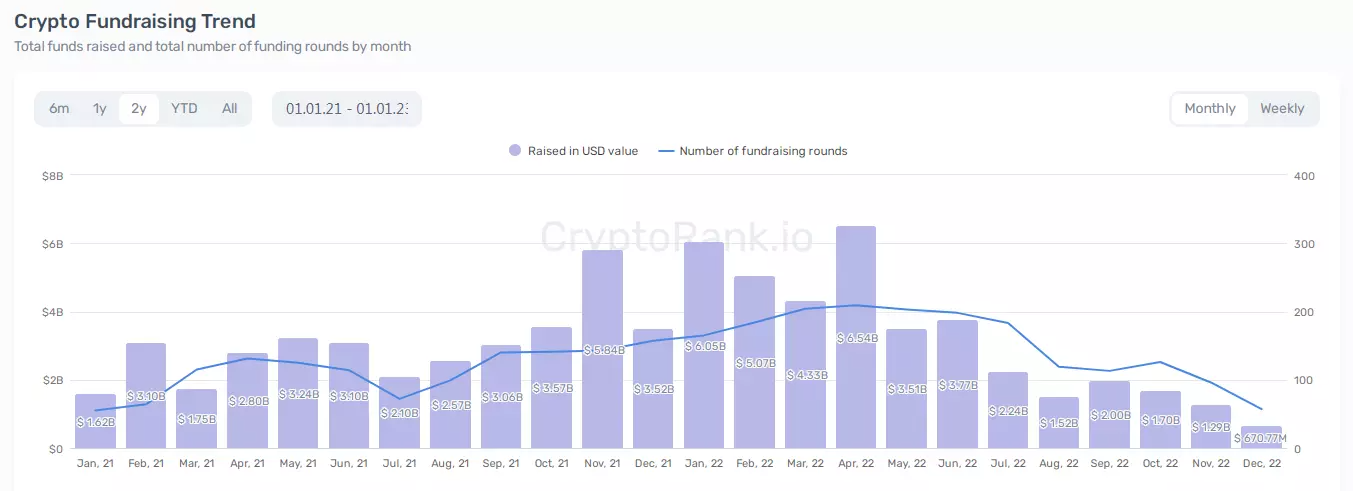This screenshot has width=1353, height=491.
Task: Select the 2y range option
Action: 139,109
